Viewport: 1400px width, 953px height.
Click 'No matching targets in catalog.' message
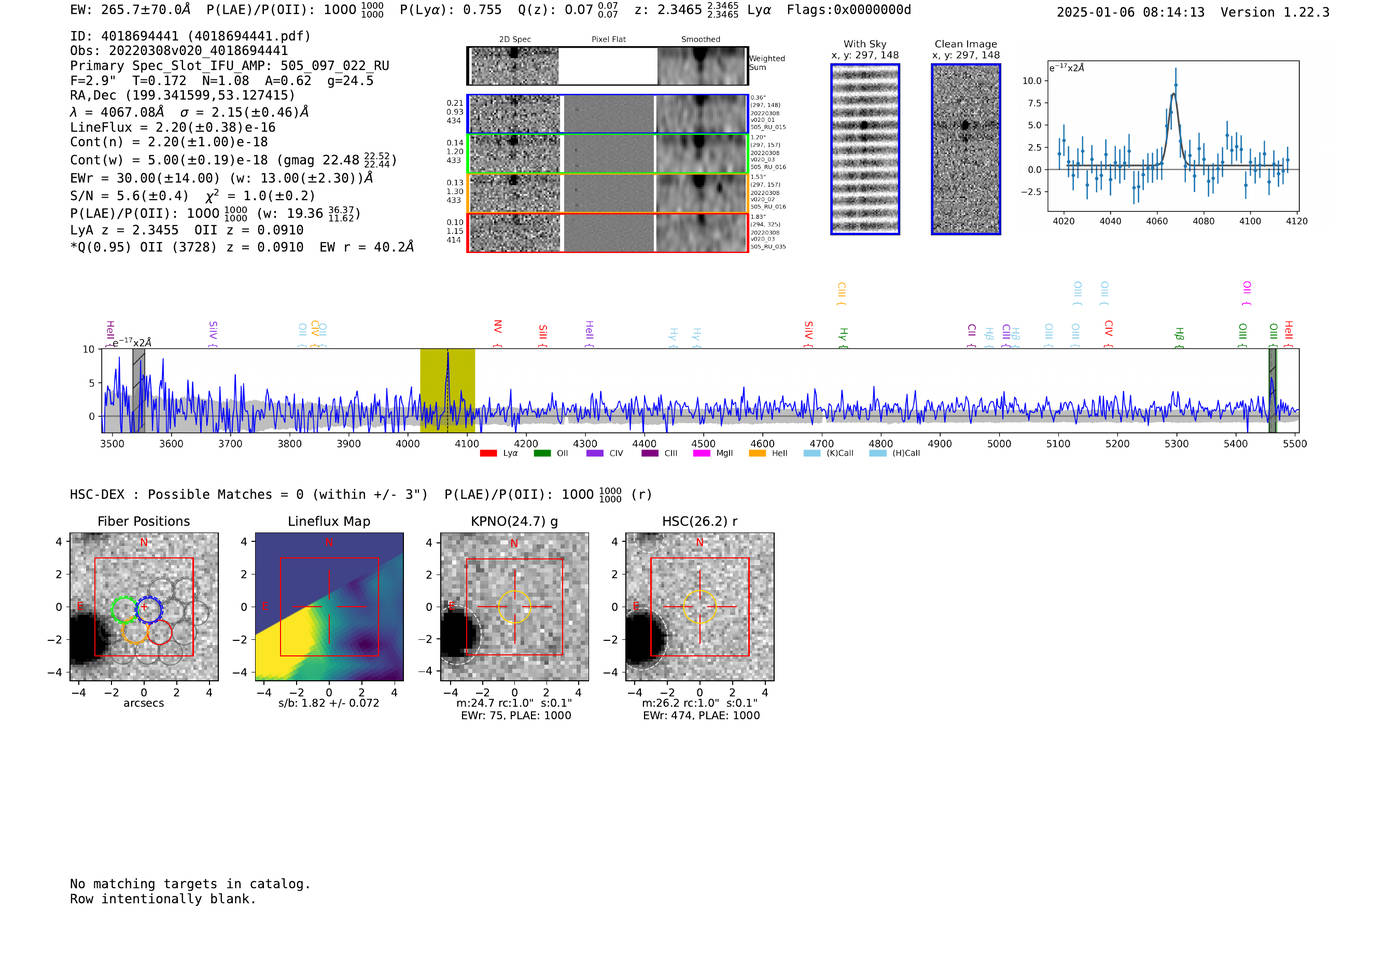[x=190, y=884]
